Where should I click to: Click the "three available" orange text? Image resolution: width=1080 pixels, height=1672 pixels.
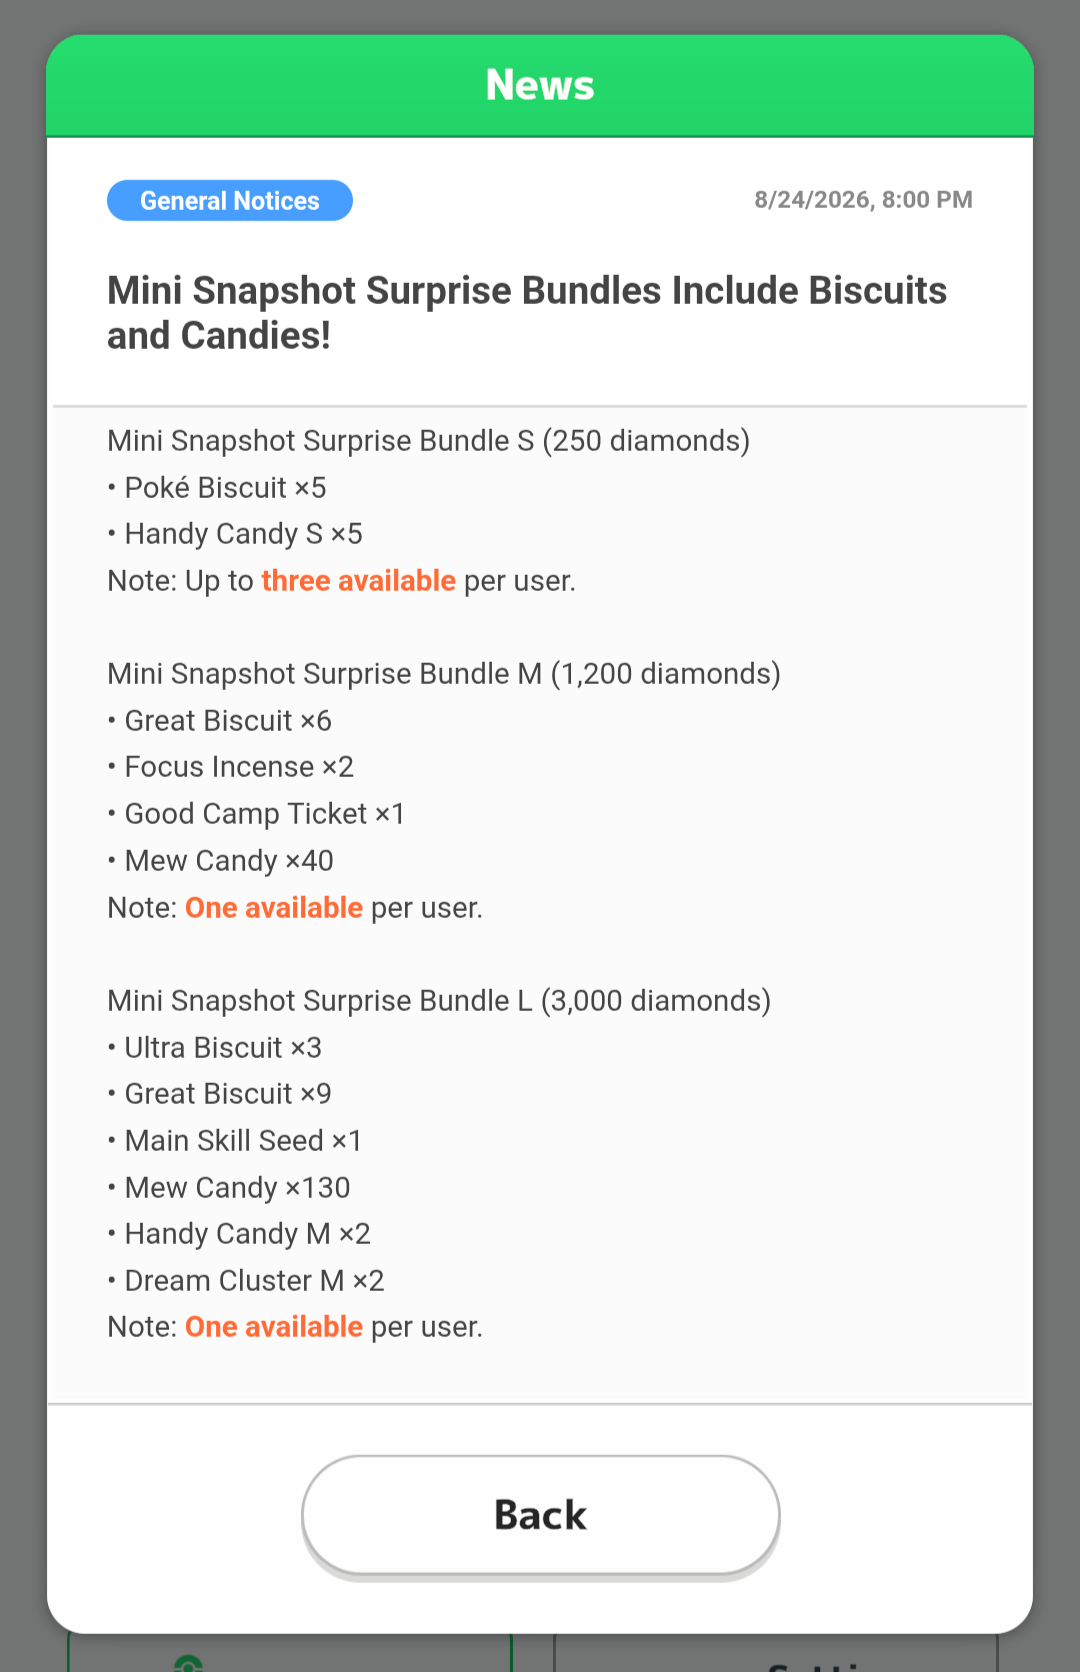point(359,581)
